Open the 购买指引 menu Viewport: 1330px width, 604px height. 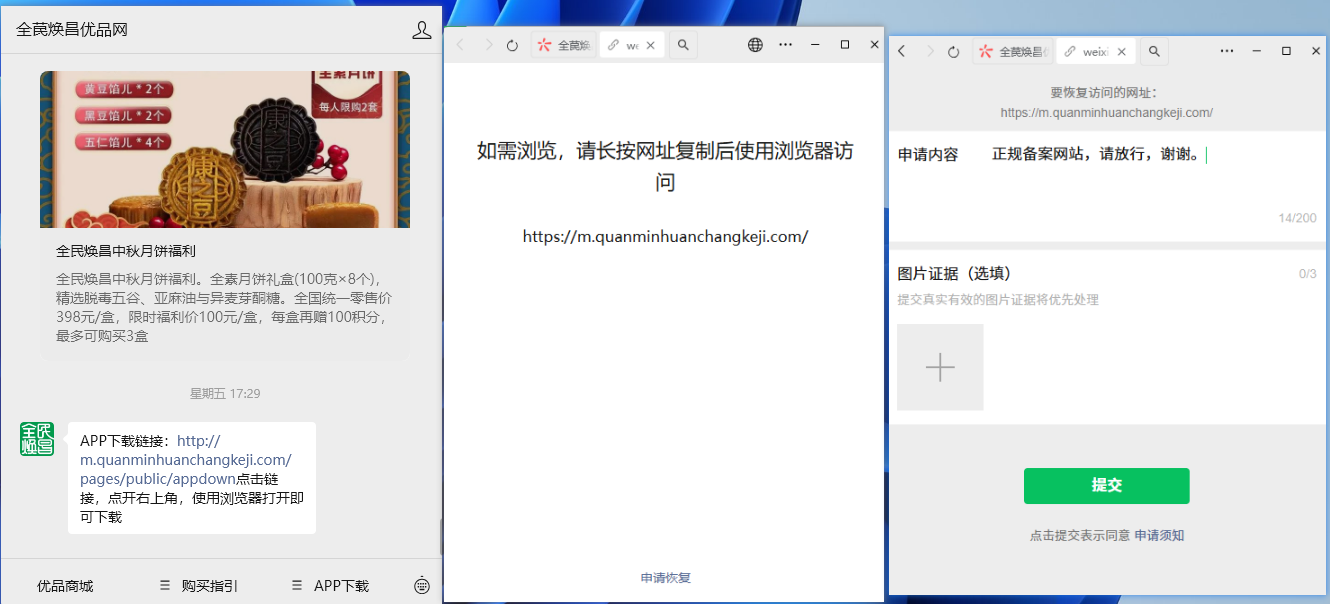point(199,586)
